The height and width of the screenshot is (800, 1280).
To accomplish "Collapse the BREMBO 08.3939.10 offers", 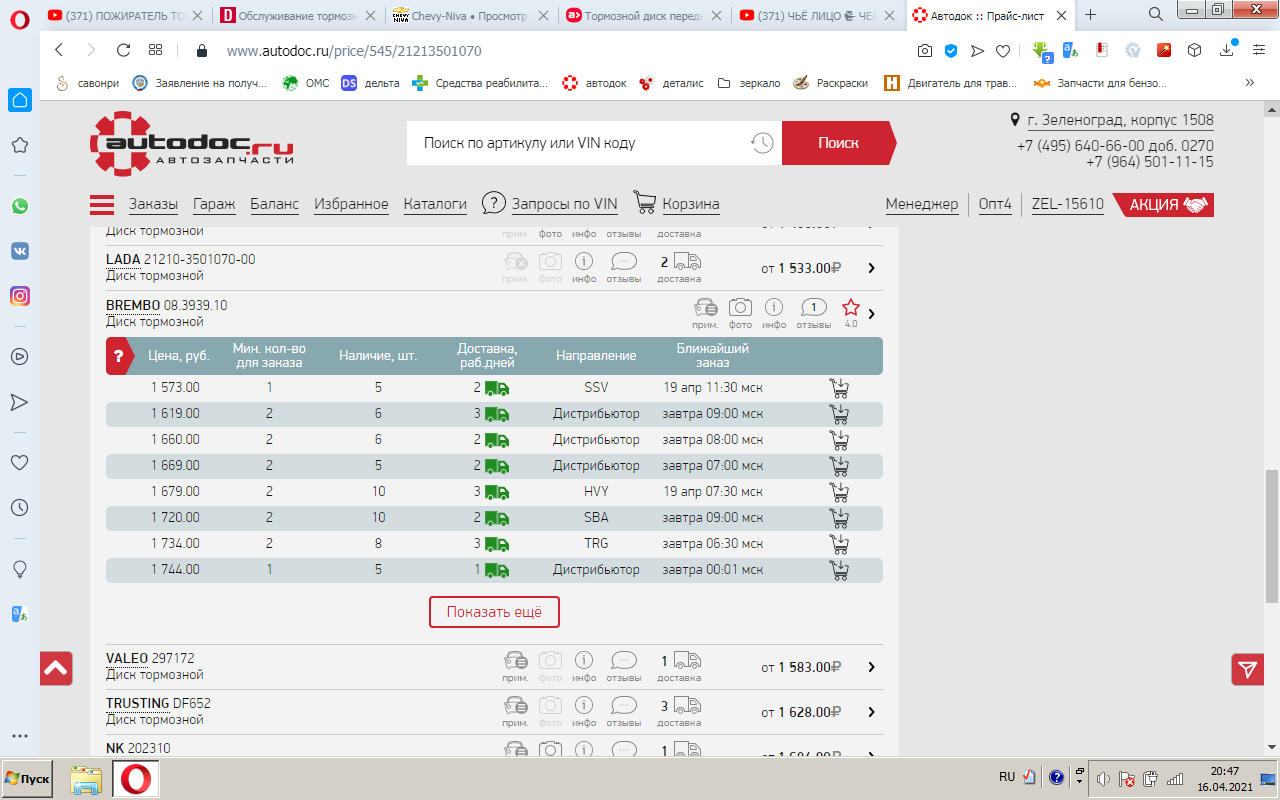I will click(871, 314).
